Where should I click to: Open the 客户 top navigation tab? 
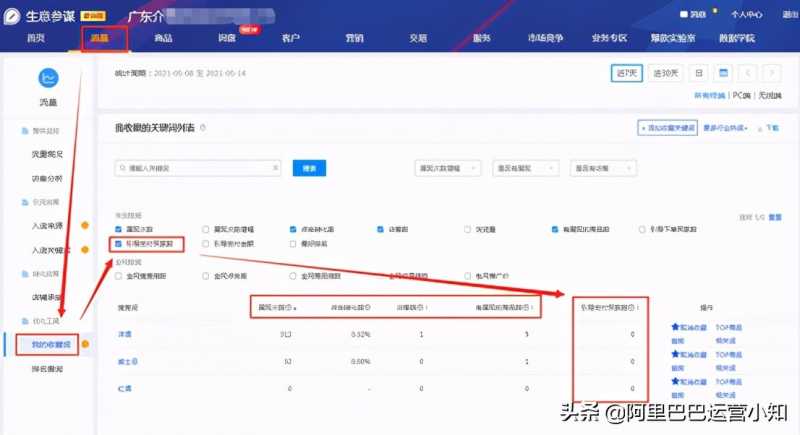coord(290,38)
